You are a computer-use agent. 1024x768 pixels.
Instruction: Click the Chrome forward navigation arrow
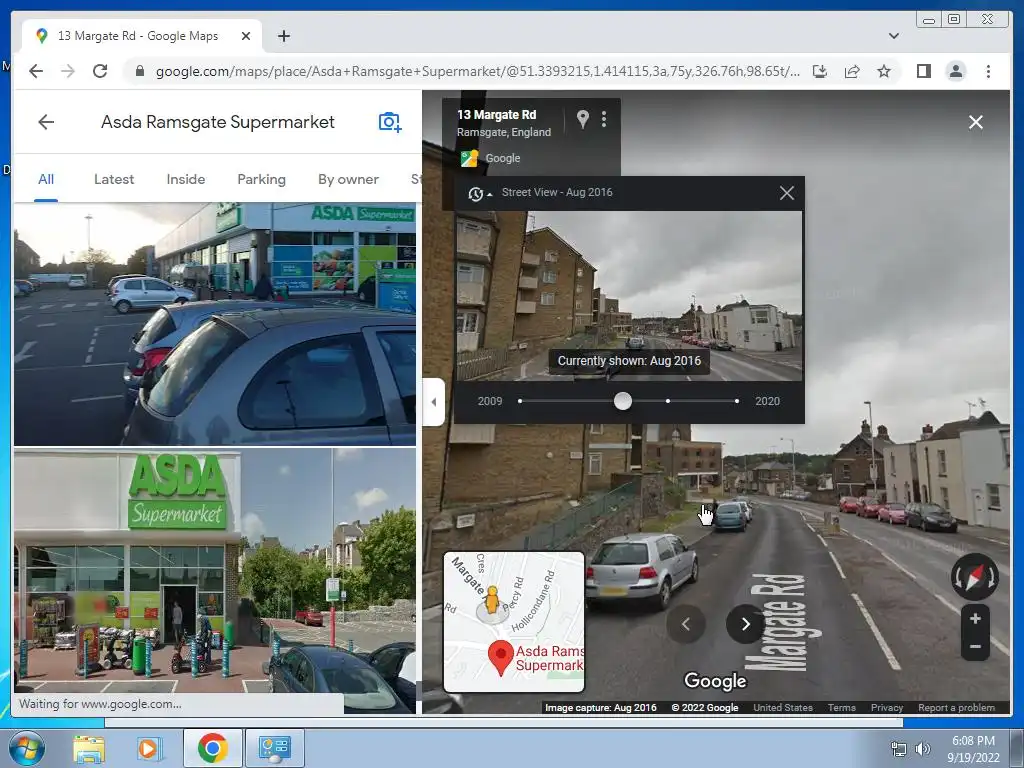point(68,71)
